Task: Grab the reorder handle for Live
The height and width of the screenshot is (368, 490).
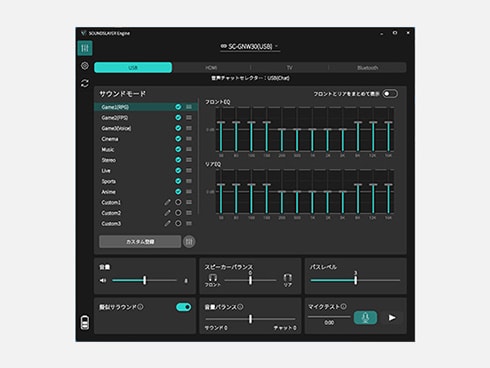Action: point(189,171)
